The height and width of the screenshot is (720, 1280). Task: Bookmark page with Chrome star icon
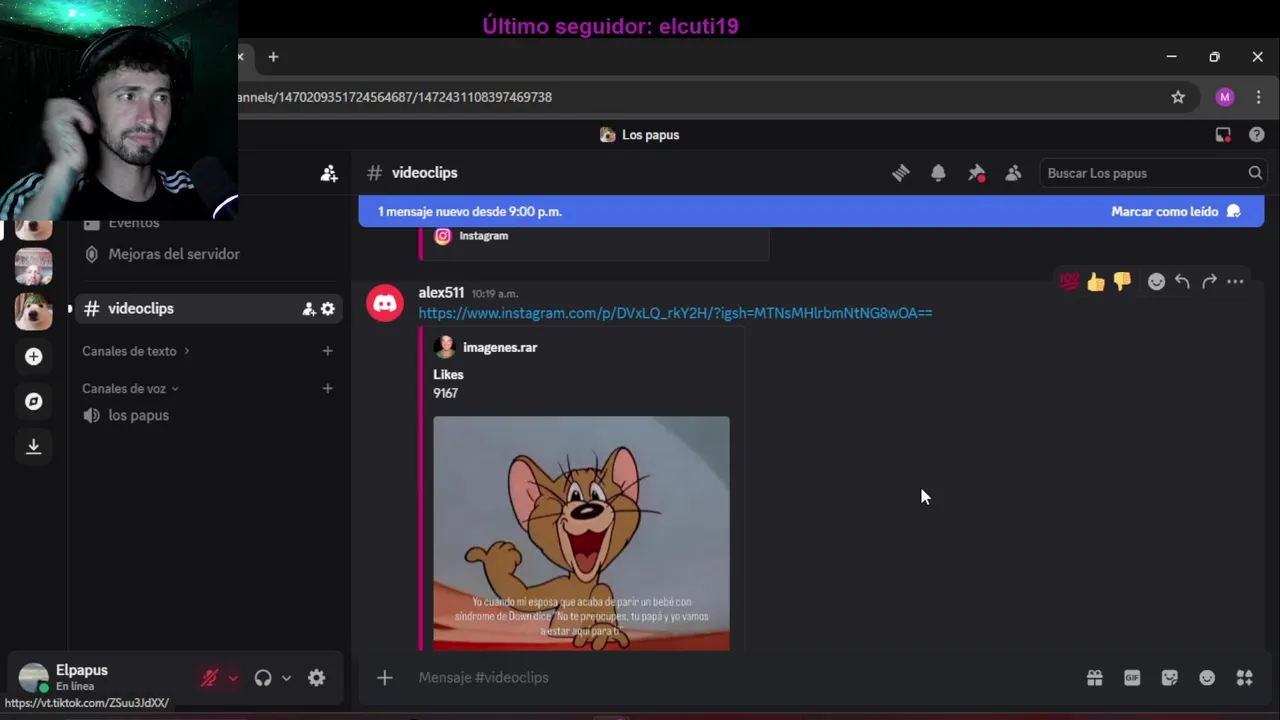coord(1178,97)
